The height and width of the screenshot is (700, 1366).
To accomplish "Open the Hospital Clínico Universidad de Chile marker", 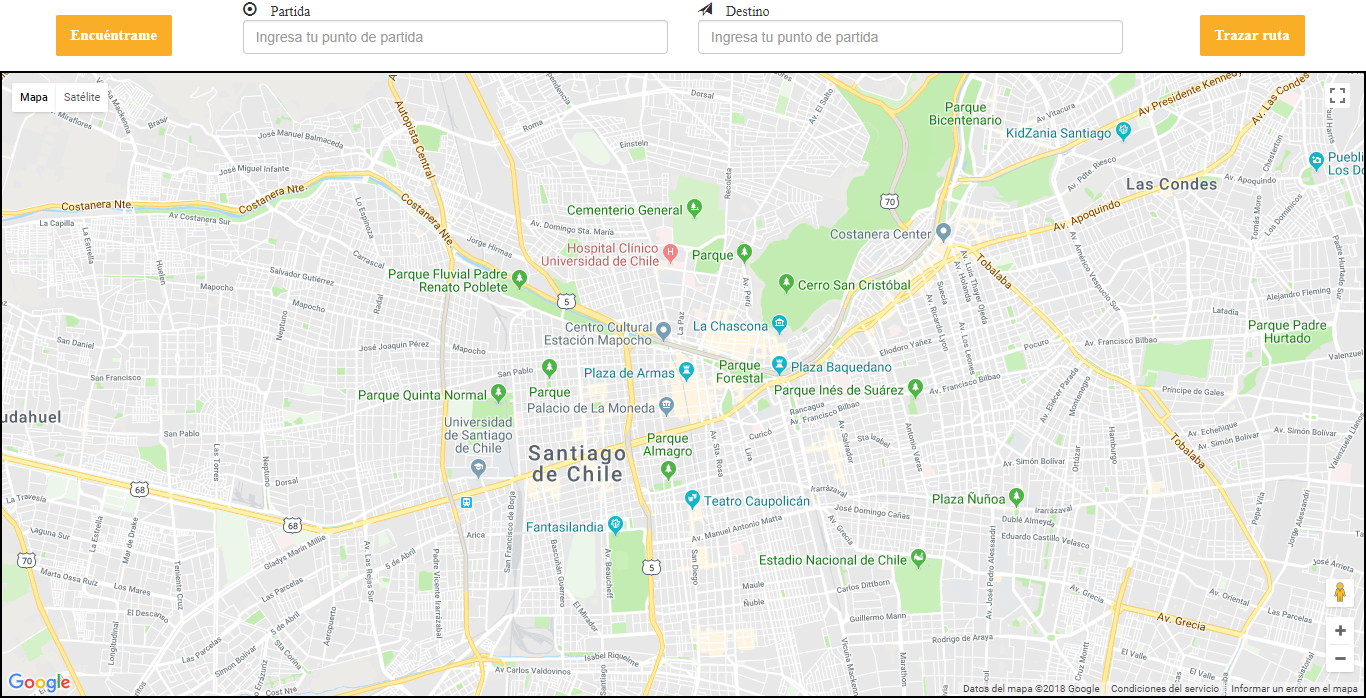I will [671, 250].
